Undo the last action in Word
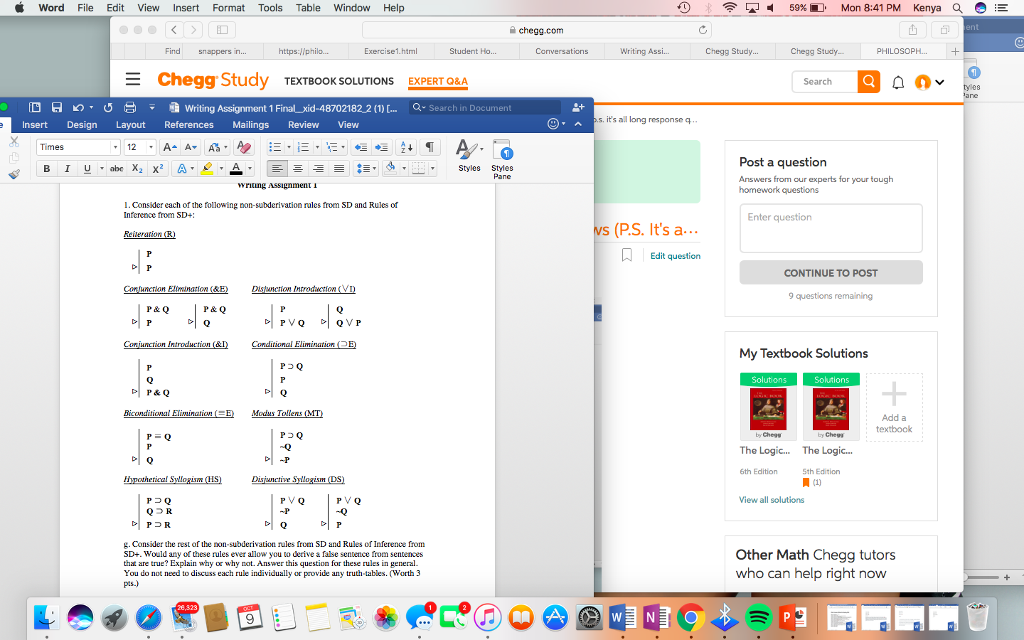Screen dimensions: 1024x640 (78, 108)
